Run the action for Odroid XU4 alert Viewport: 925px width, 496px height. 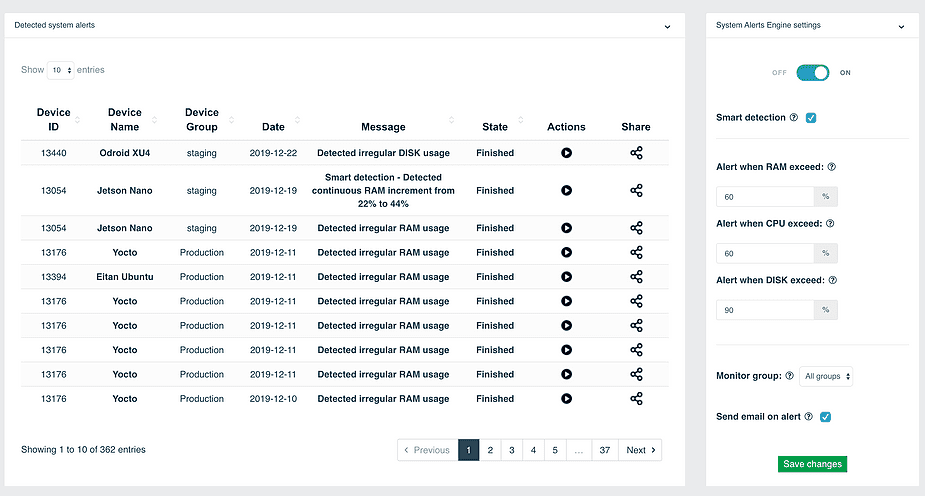[x=566, y=153]
